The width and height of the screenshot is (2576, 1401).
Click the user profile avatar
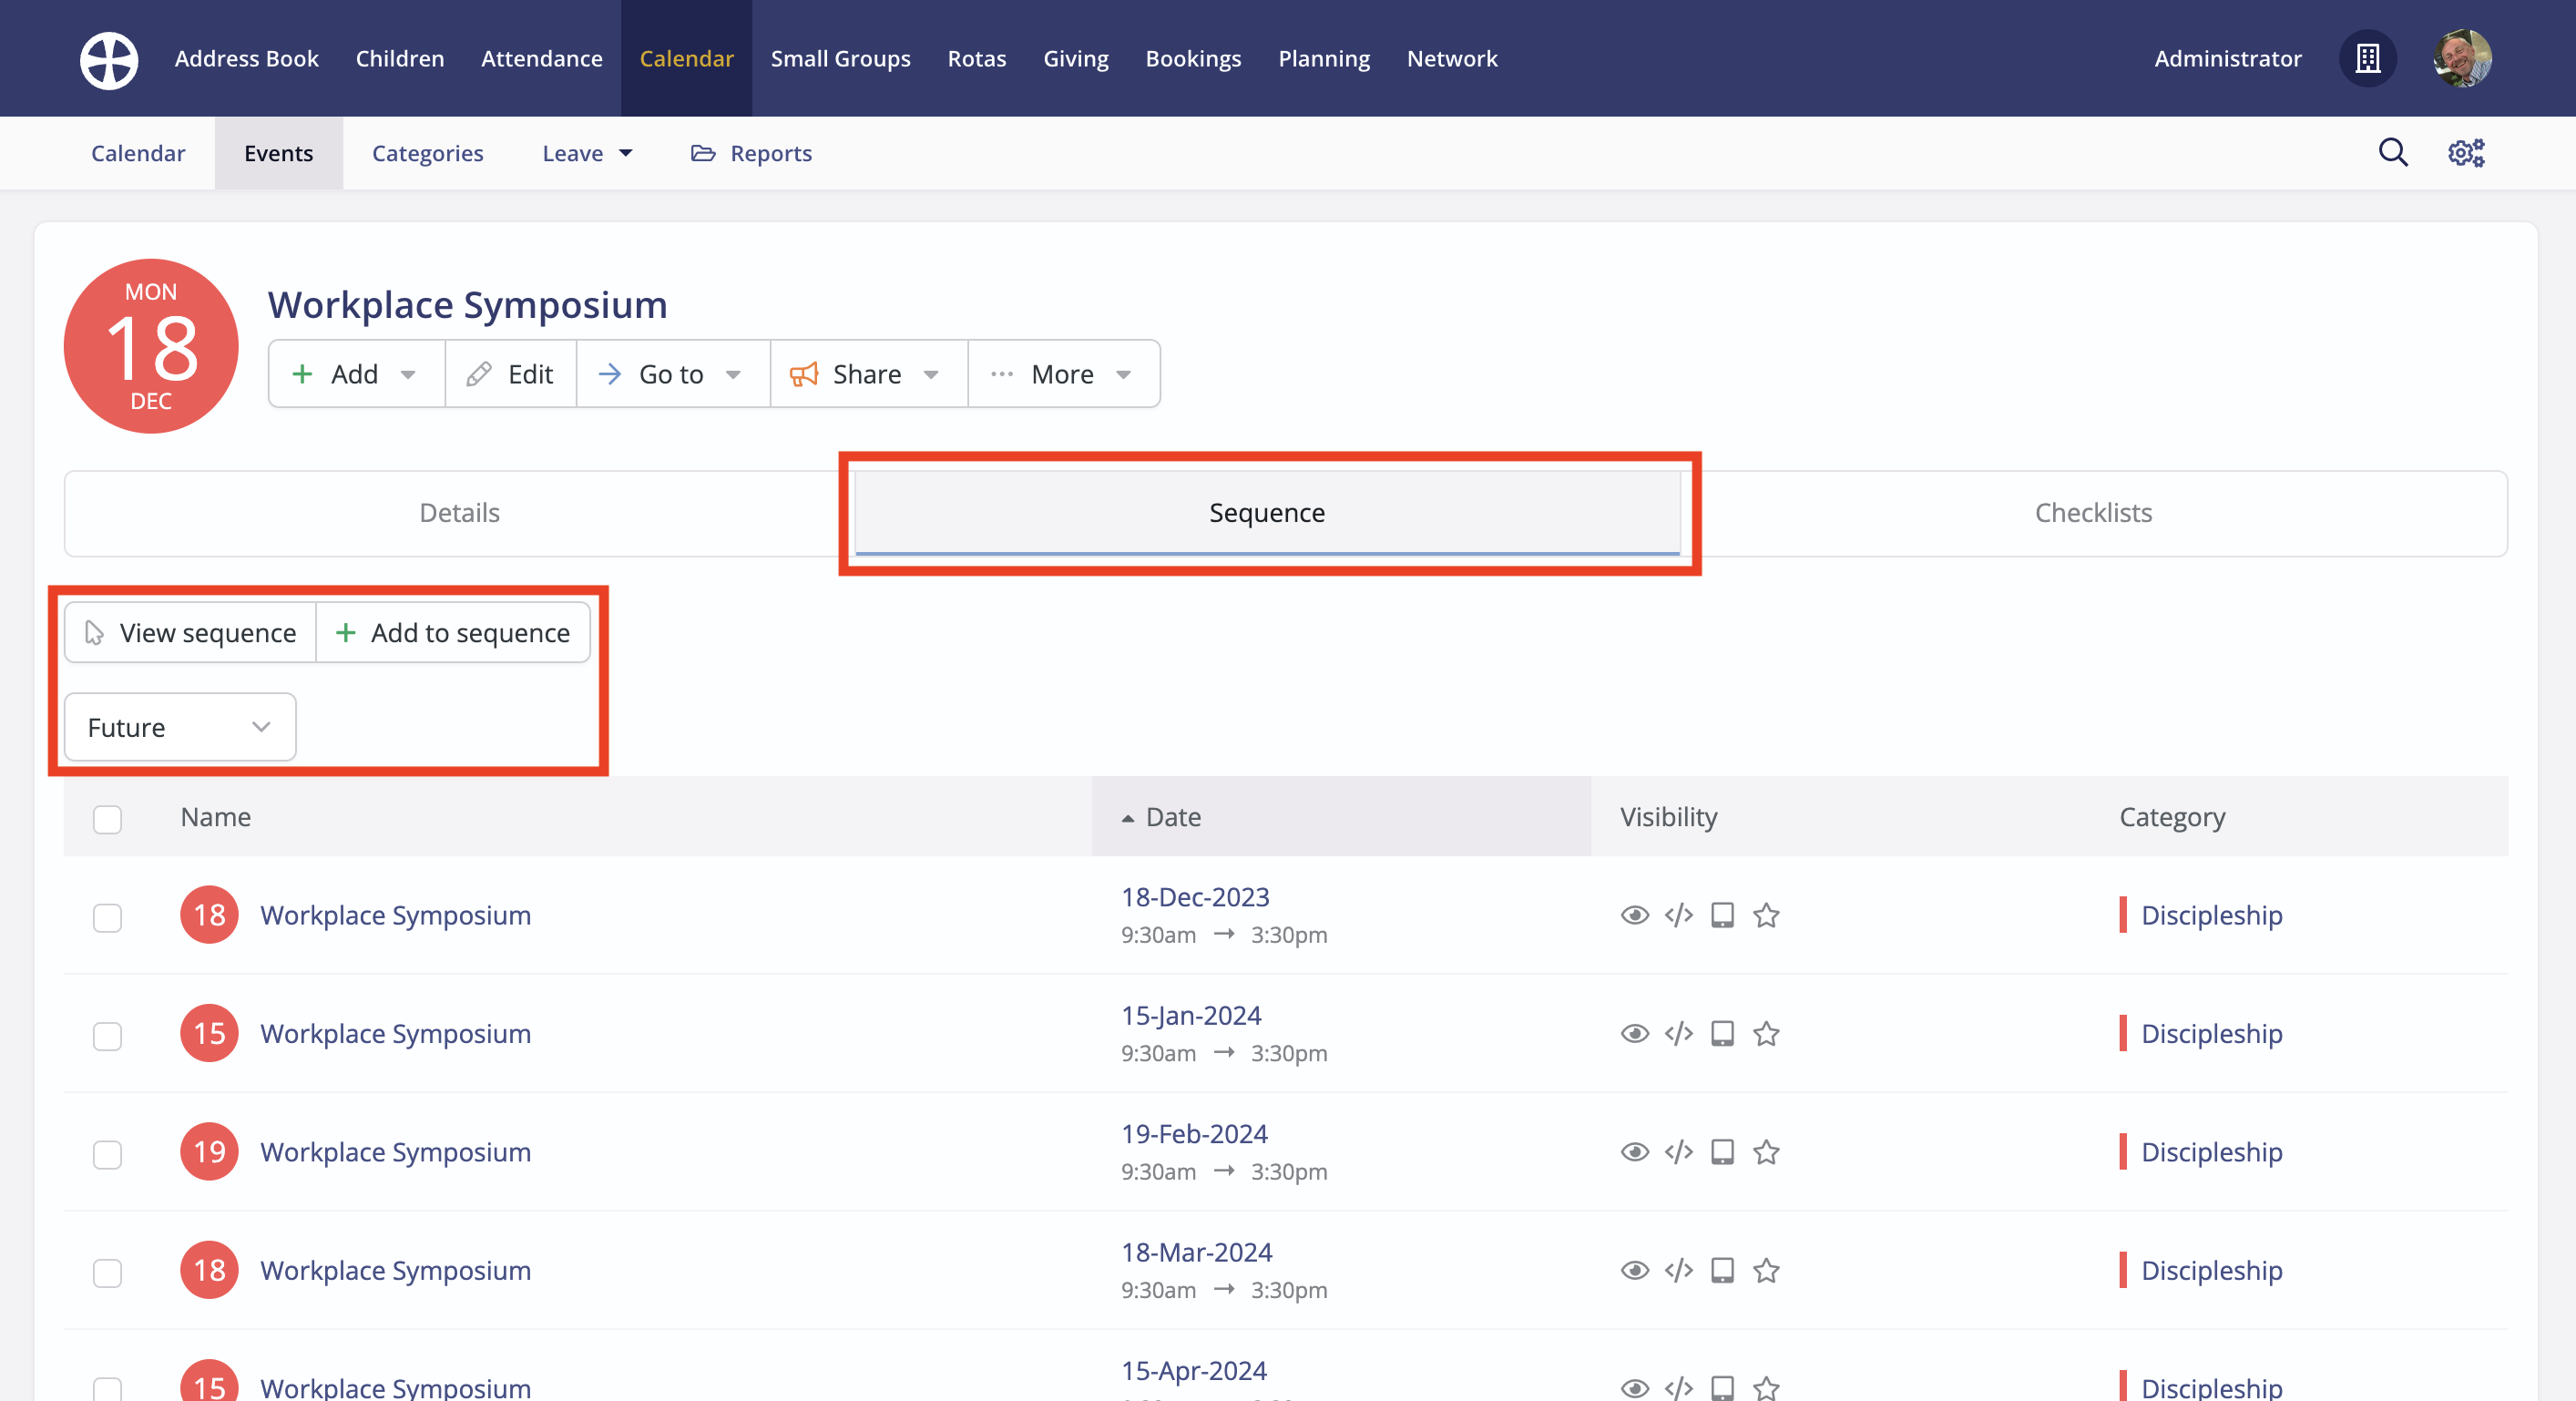click(2461, 59)
